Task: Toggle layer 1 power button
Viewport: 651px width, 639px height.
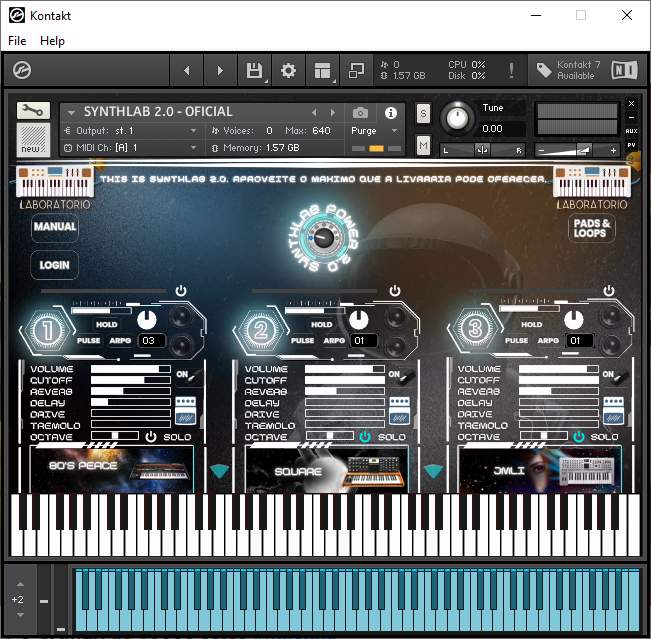Action: point(181,290)
